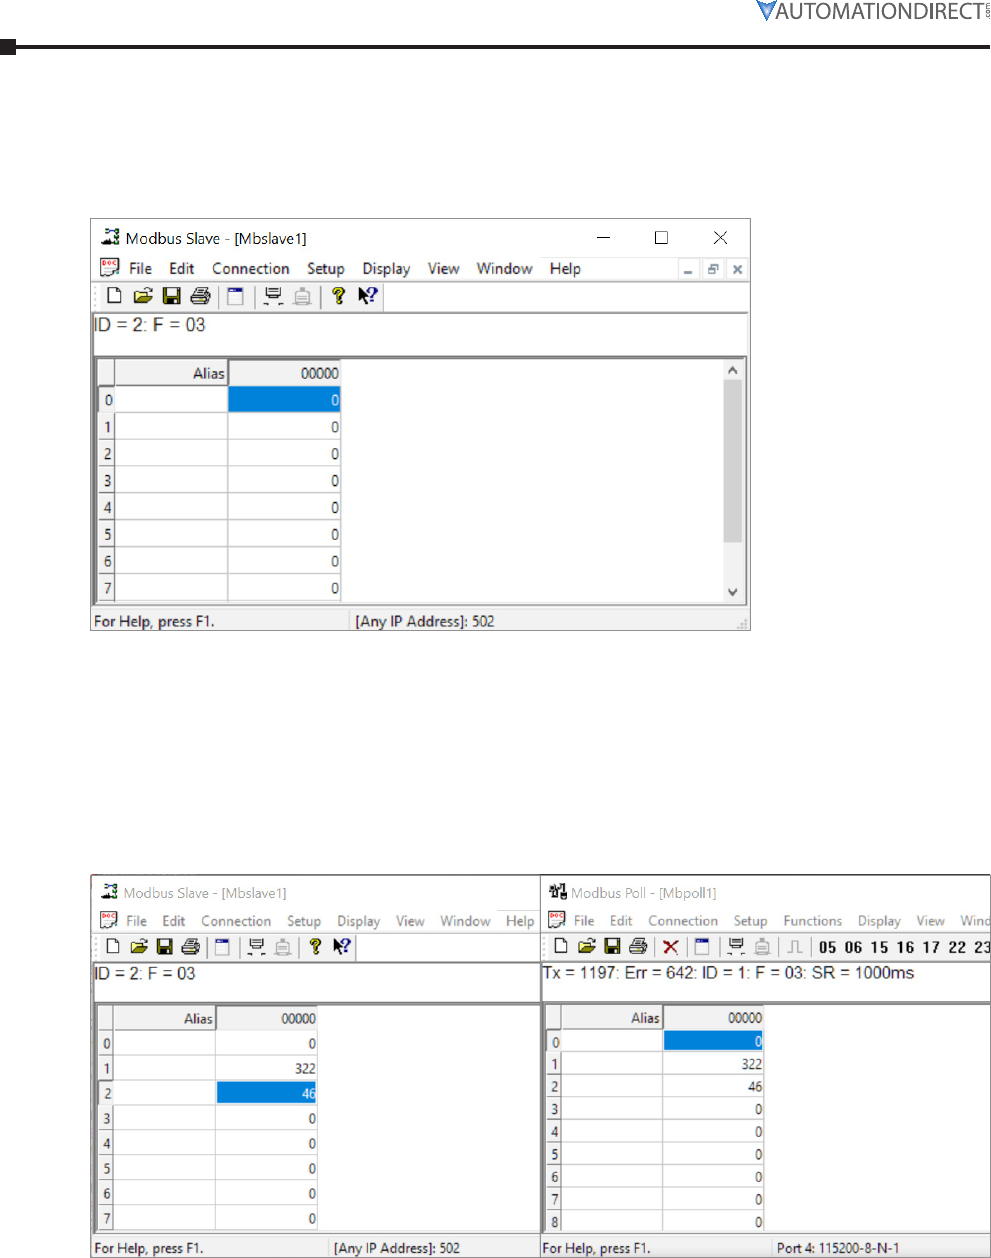Click Print icon in top Modbus Slave toolbar

(200, 296)
